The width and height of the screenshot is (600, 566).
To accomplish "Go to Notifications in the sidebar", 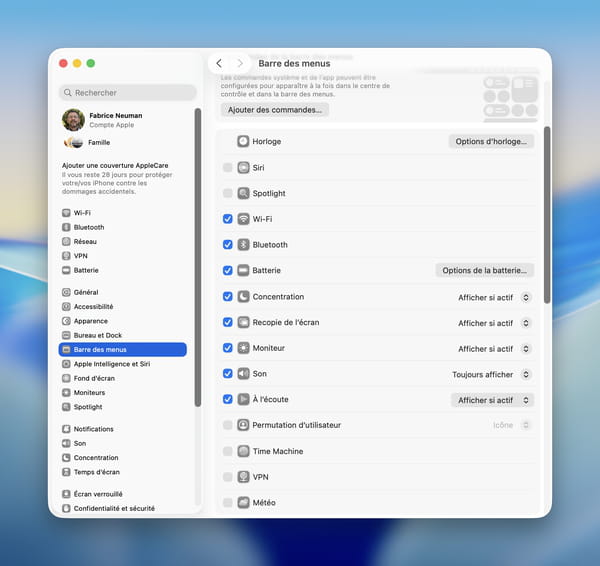I will [93, 429].
